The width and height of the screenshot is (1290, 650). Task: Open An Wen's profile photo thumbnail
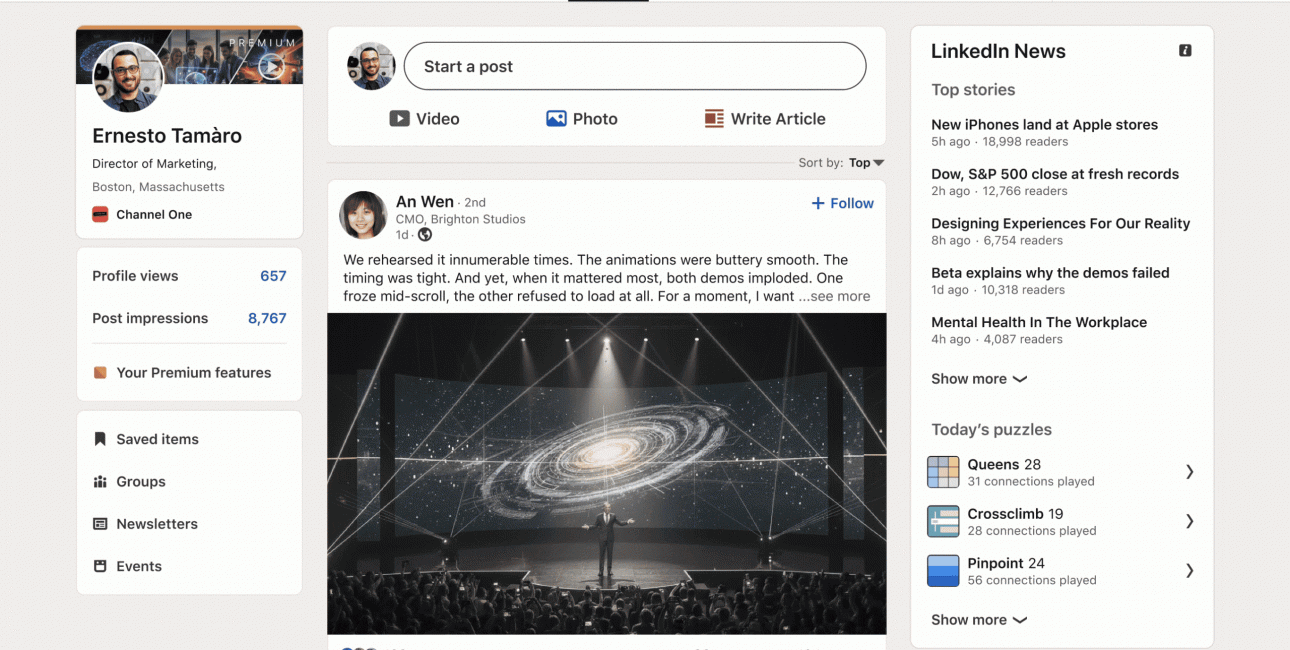pos(363,215)
